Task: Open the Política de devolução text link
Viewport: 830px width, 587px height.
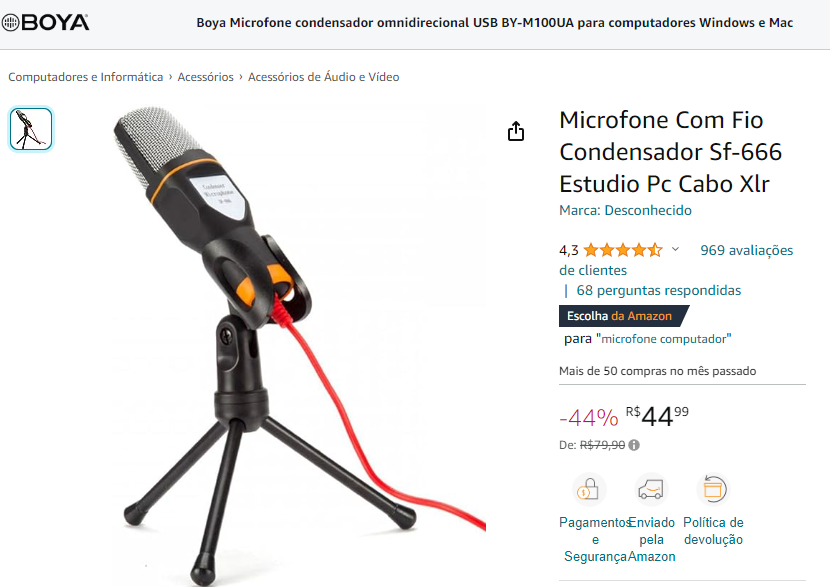Action: point(713,531)
